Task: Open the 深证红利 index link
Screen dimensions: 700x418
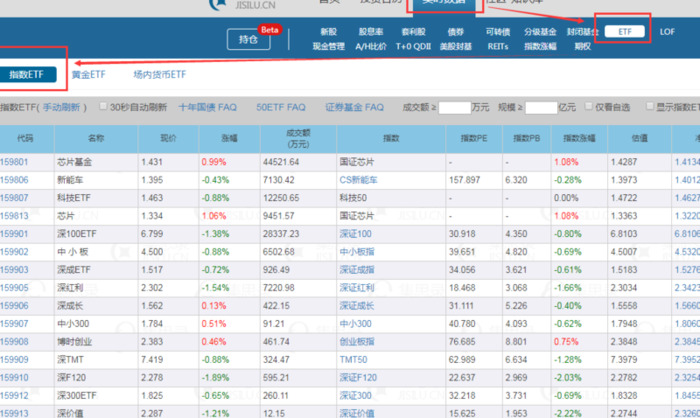Action: (357, 288)
